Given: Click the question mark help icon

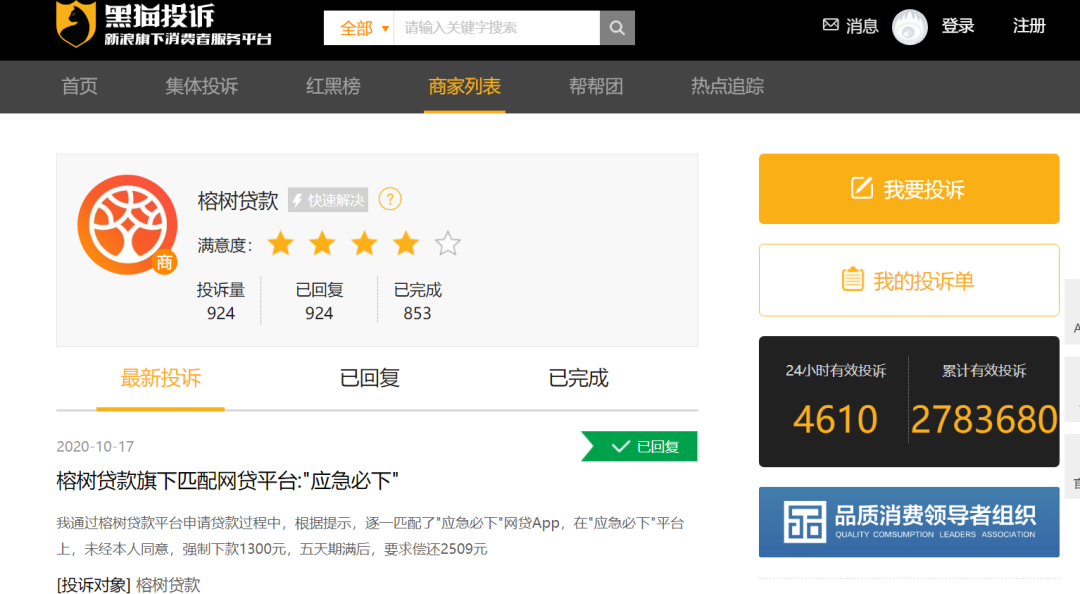Looking at the screenshot, I should (x=391, y=199).
